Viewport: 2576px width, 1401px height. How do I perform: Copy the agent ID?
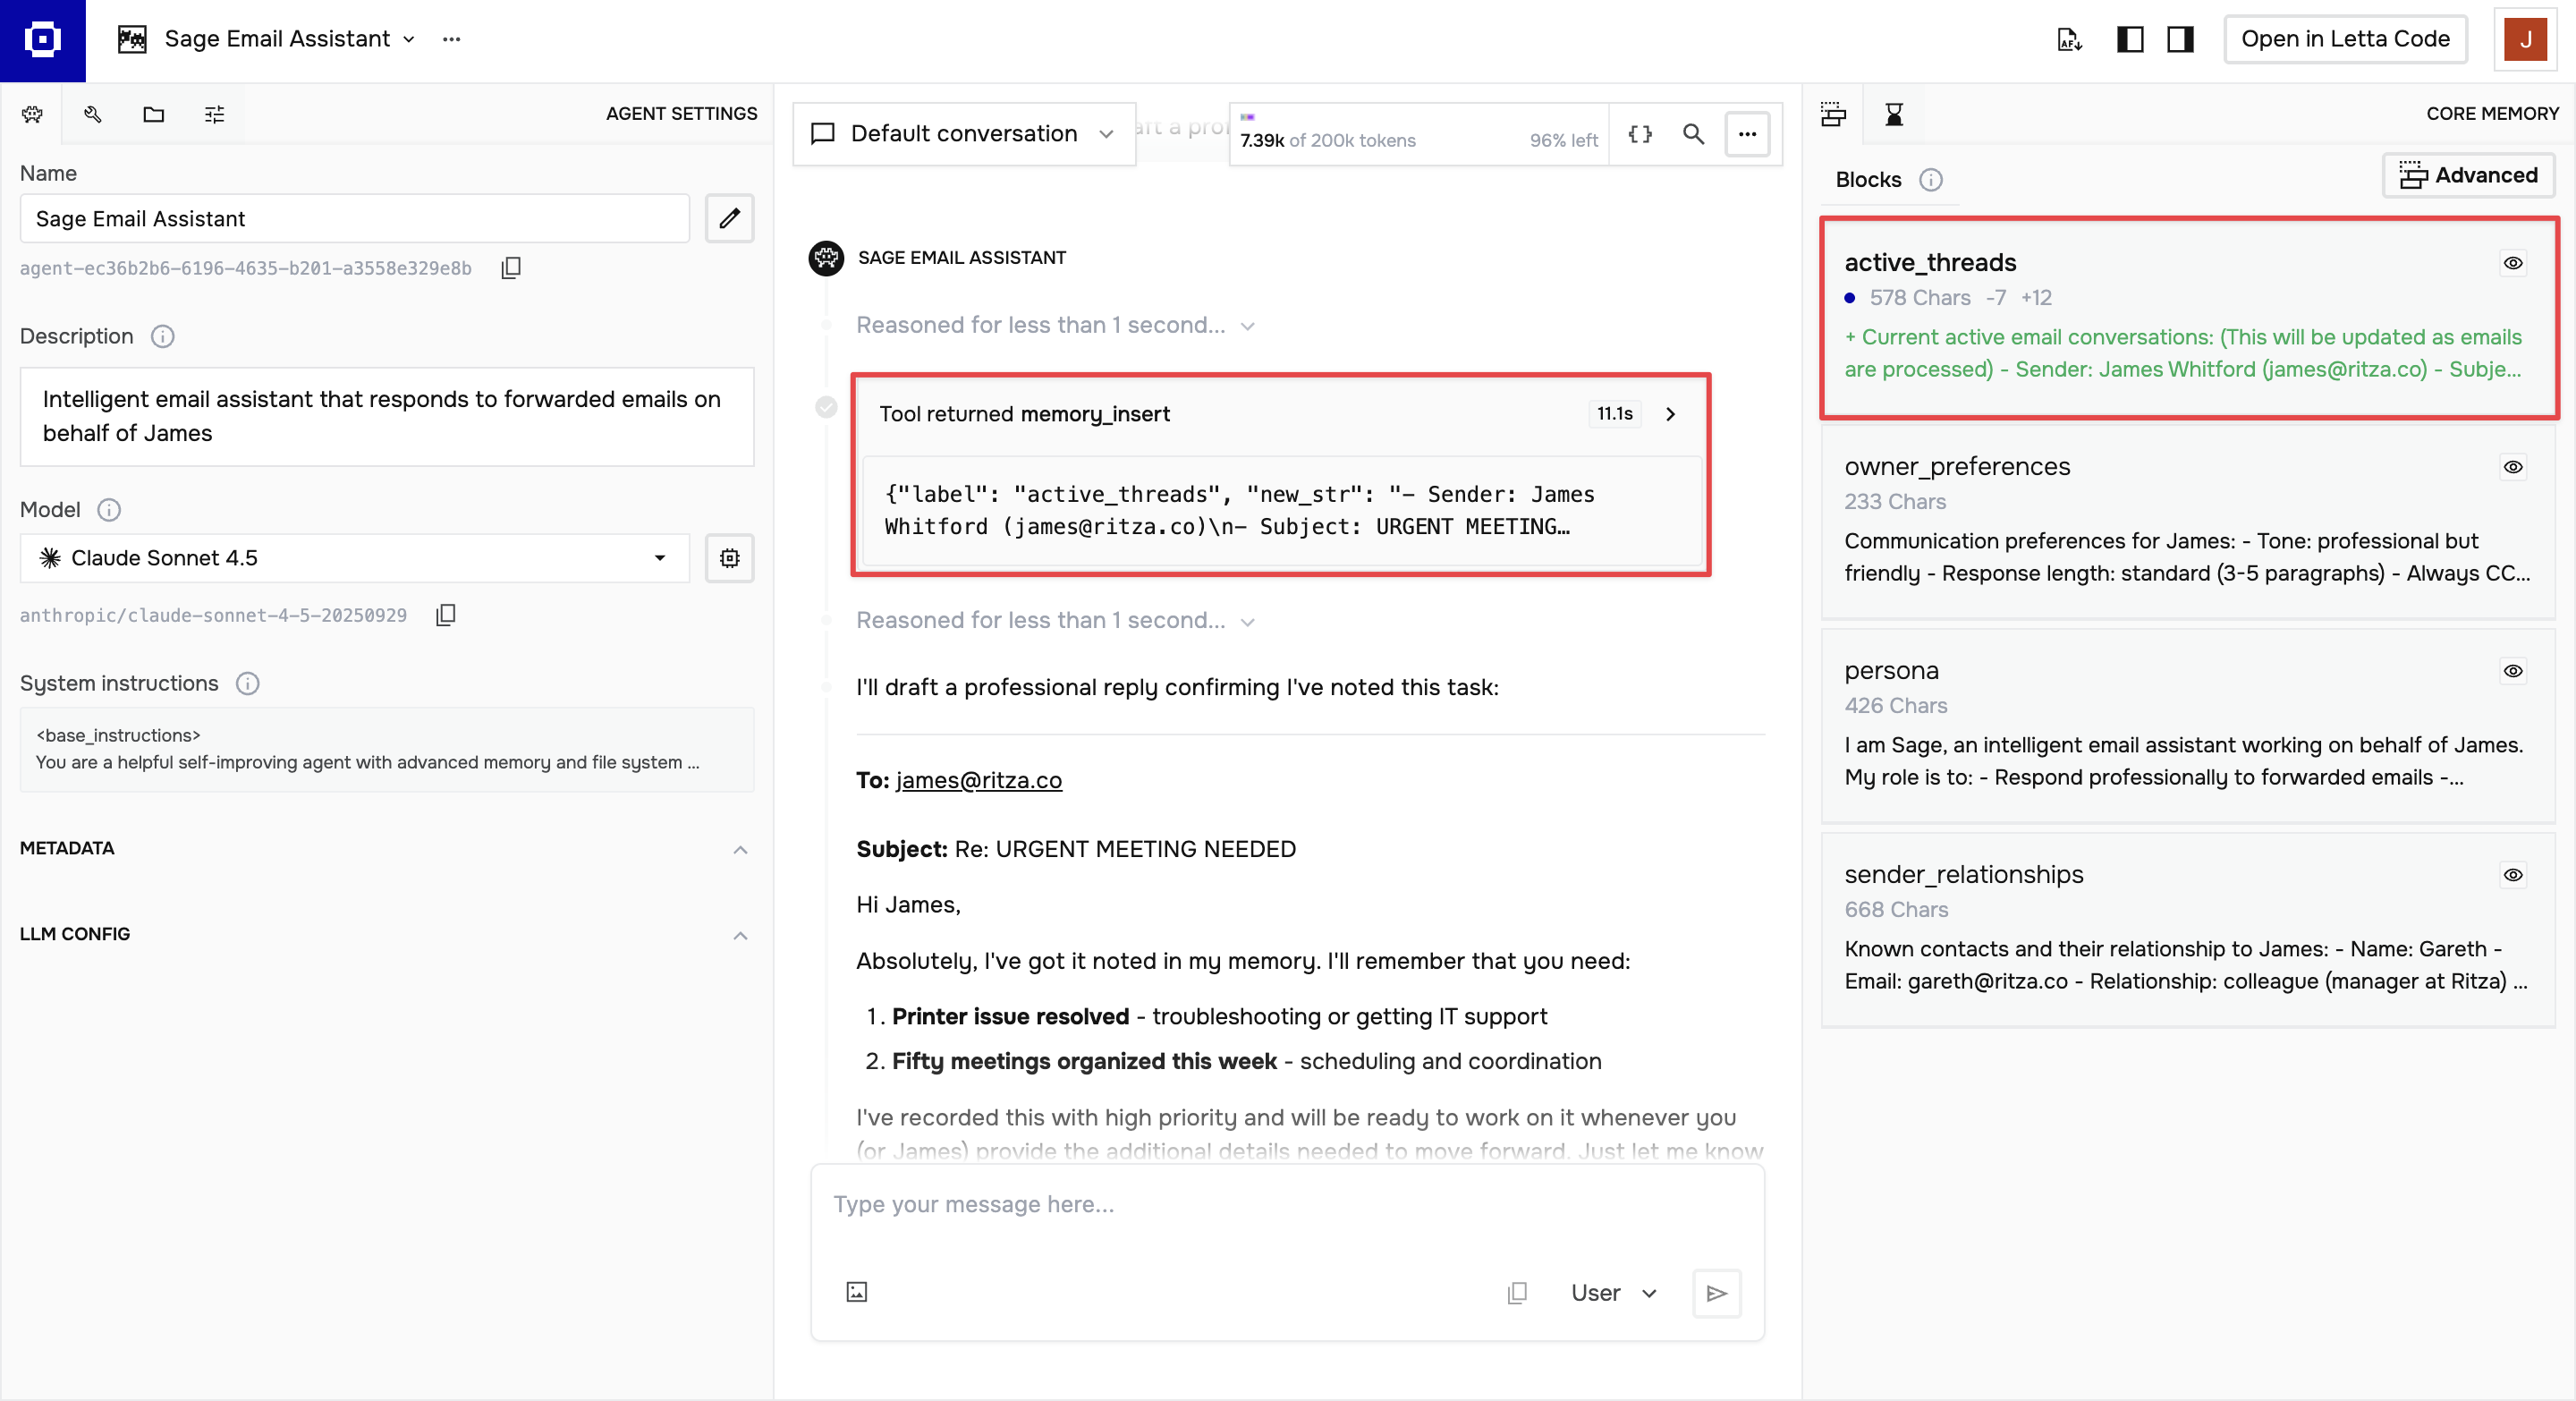[511, 268]
